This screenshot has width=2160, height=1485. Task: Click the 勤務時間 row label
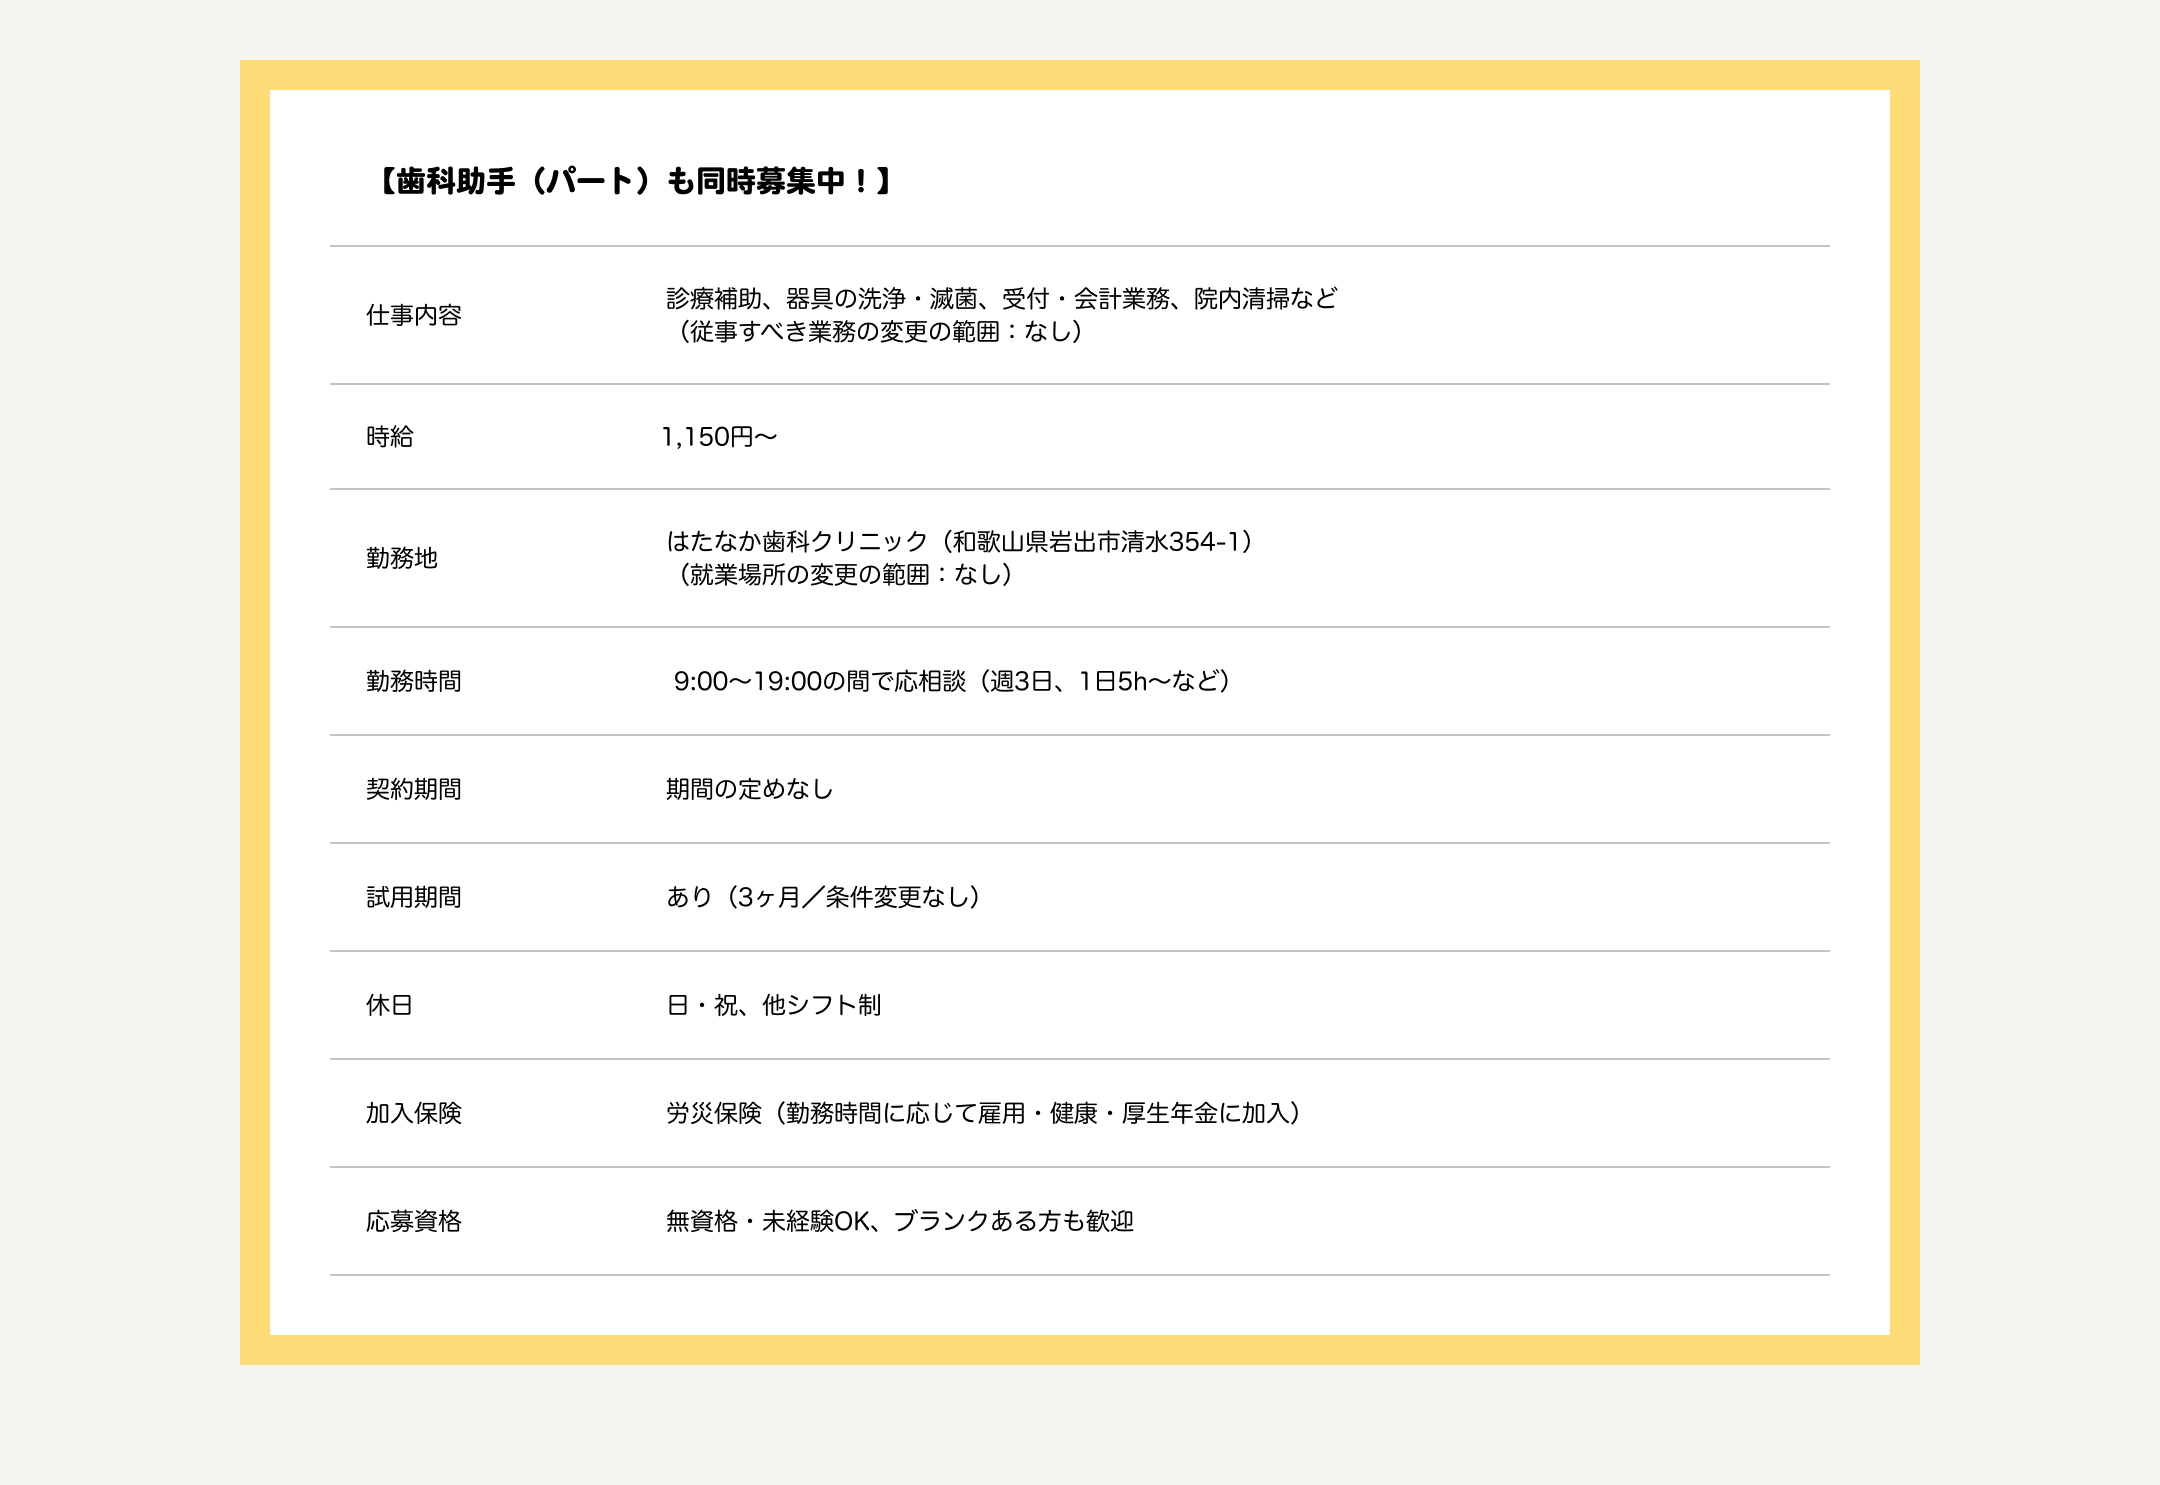(413, 682)
